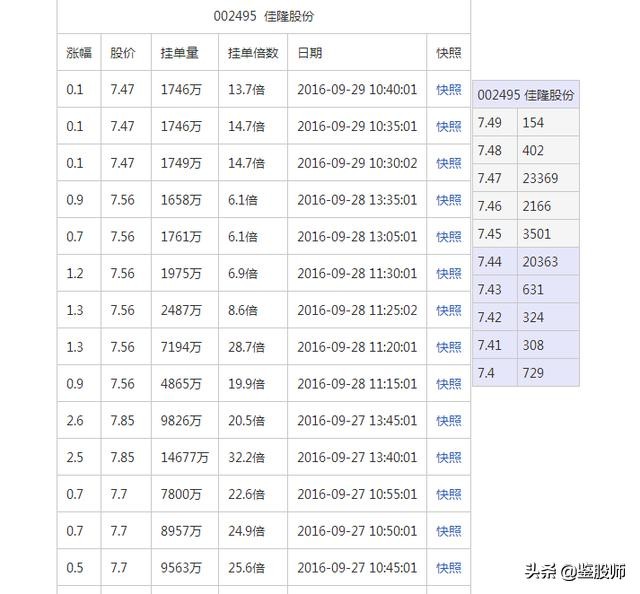Open 快照 link for 2016-09-28 11:25:02 row
640x594 pixels.
click(x=449, y=310)
